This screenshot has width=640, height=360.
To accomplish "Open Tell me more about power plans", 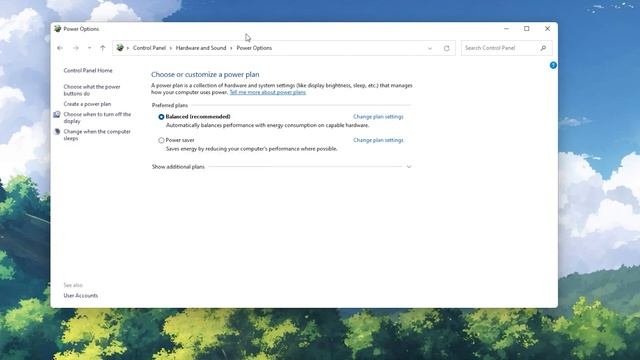I will point(267,92).
